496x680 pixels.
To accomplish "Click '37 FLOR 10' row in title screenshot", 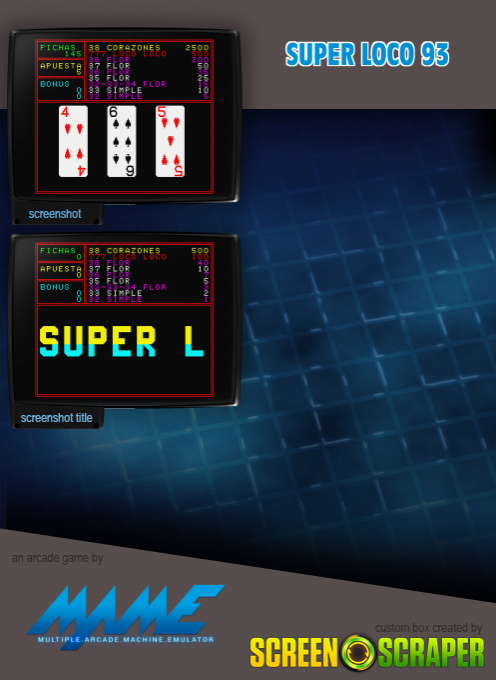I will coord(149,268).
